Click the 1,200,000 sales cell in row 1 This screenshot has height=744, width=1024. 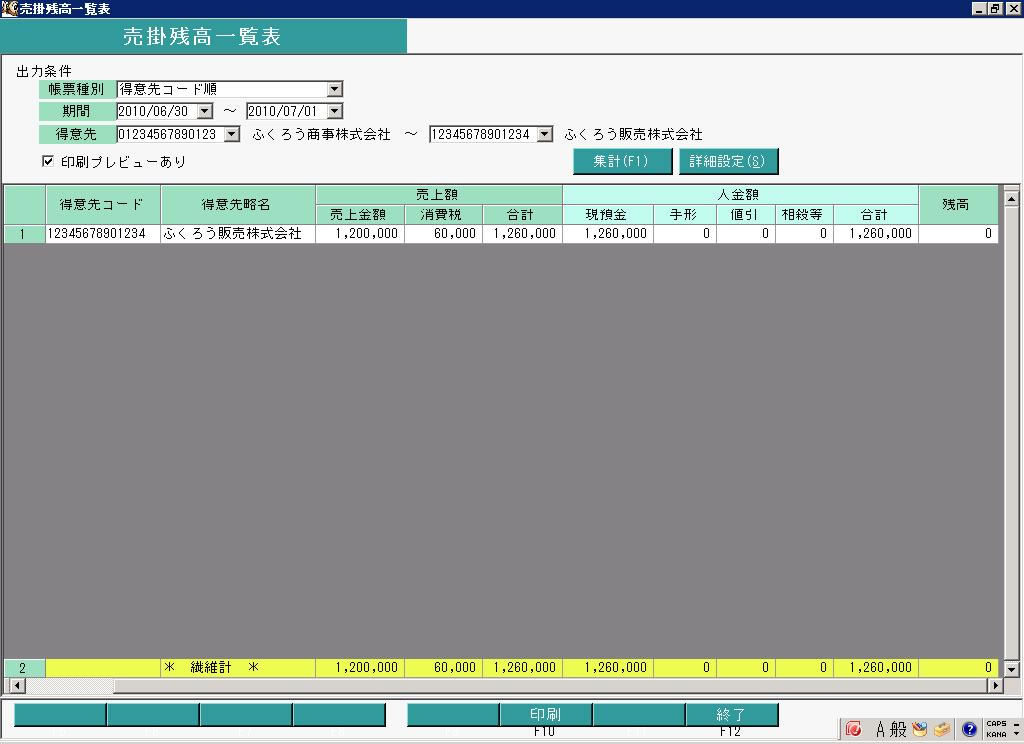coord(360,234)
